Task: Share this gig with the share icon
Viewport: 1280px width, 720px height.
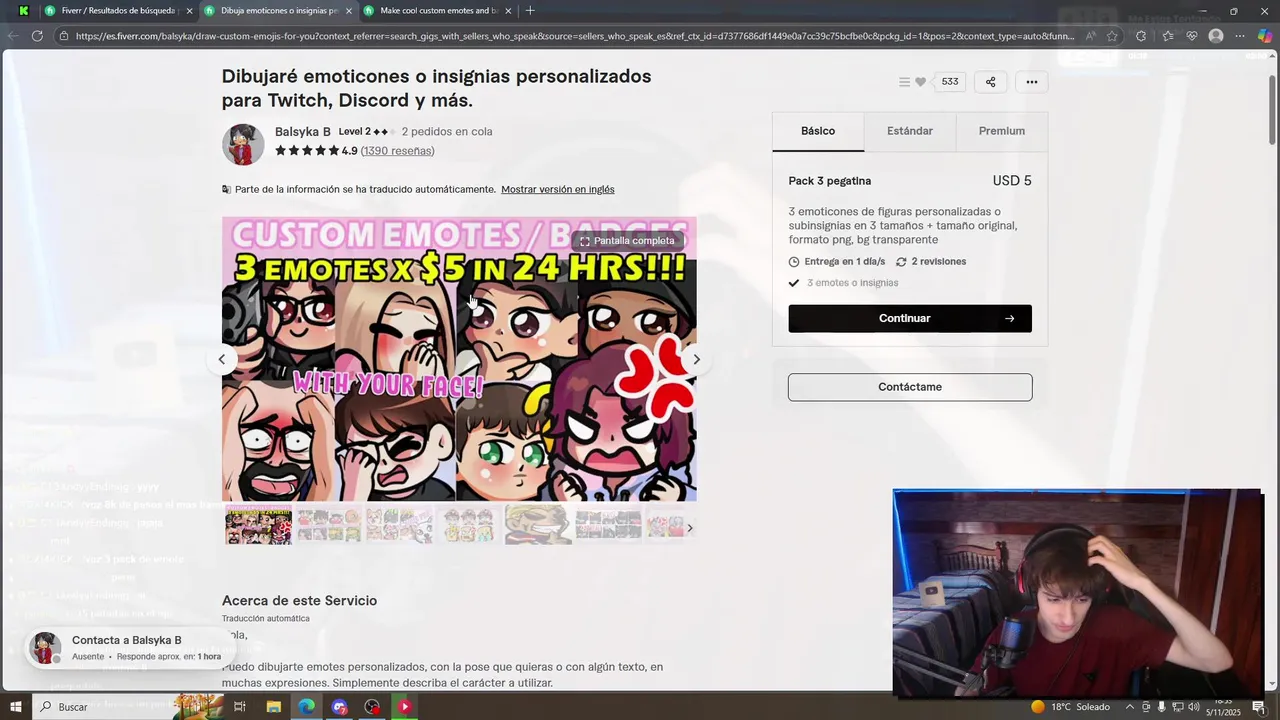Action: click(x=990, y=82)
